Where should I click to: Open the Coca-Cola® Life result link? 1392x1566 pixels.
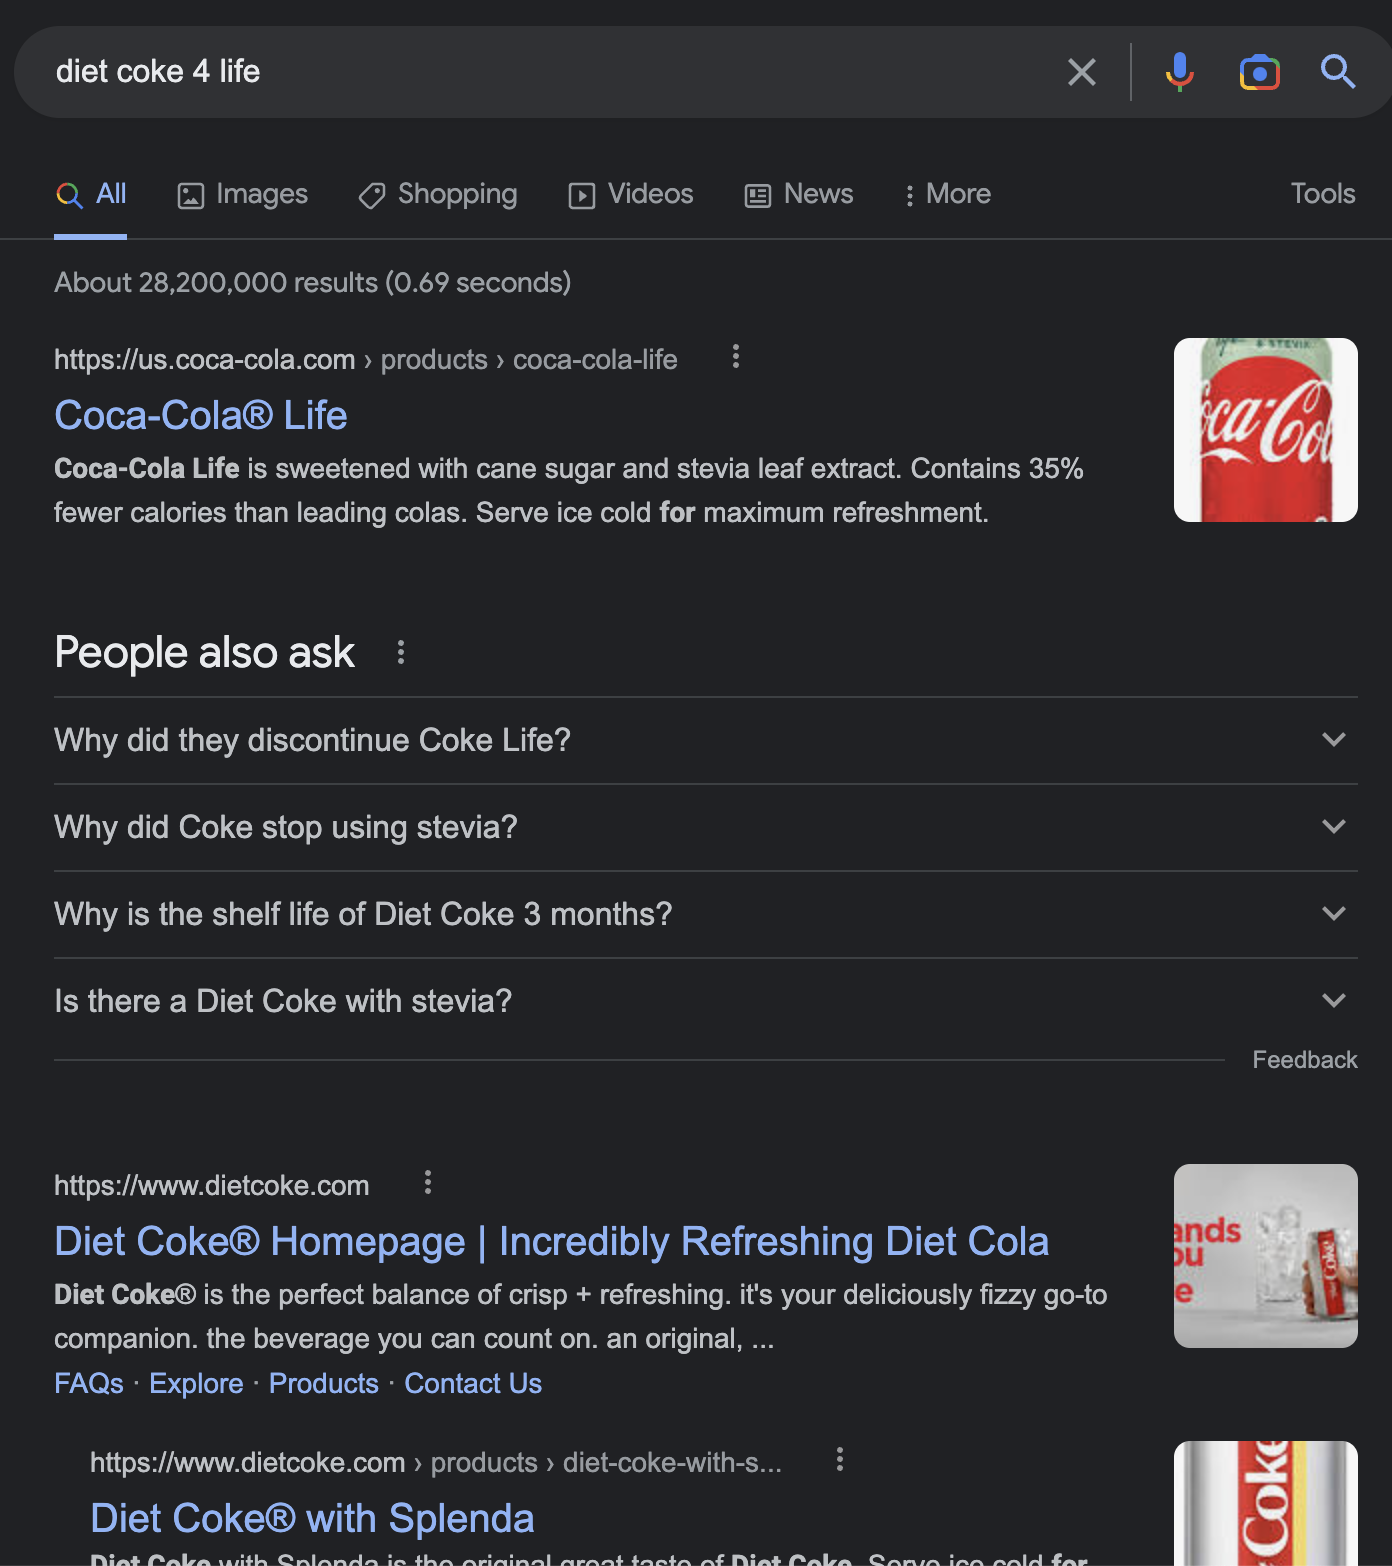point(201,415)
